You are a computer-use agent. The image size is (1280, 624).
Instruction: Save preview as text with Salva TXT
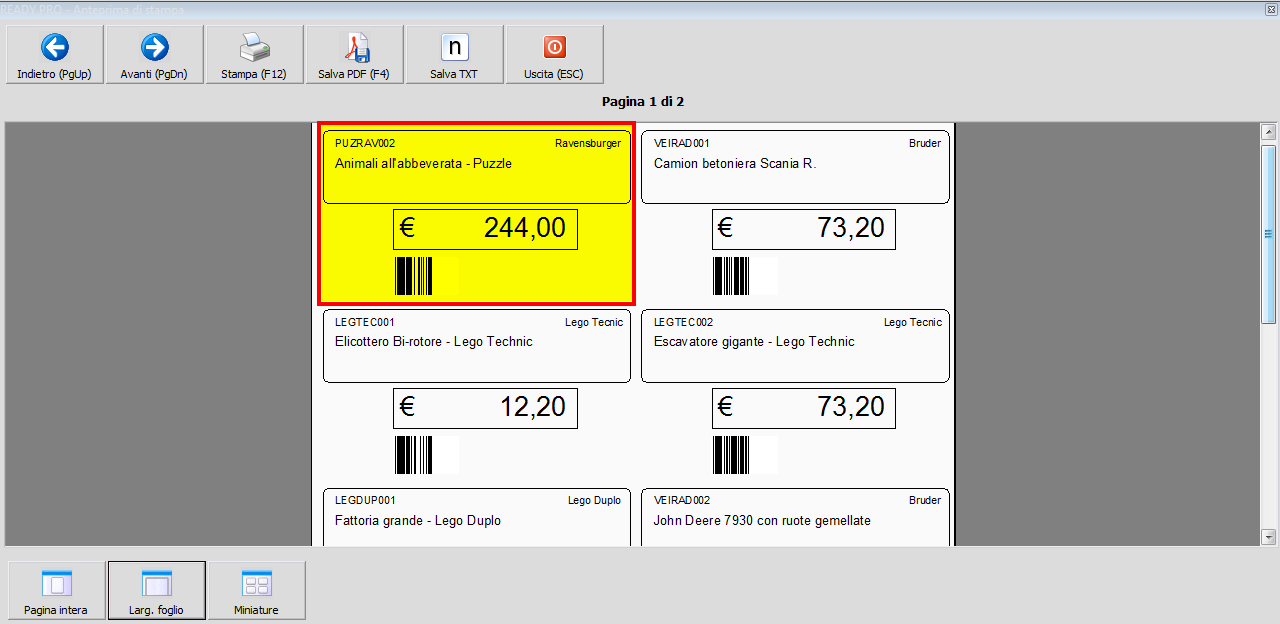[455, 54]
